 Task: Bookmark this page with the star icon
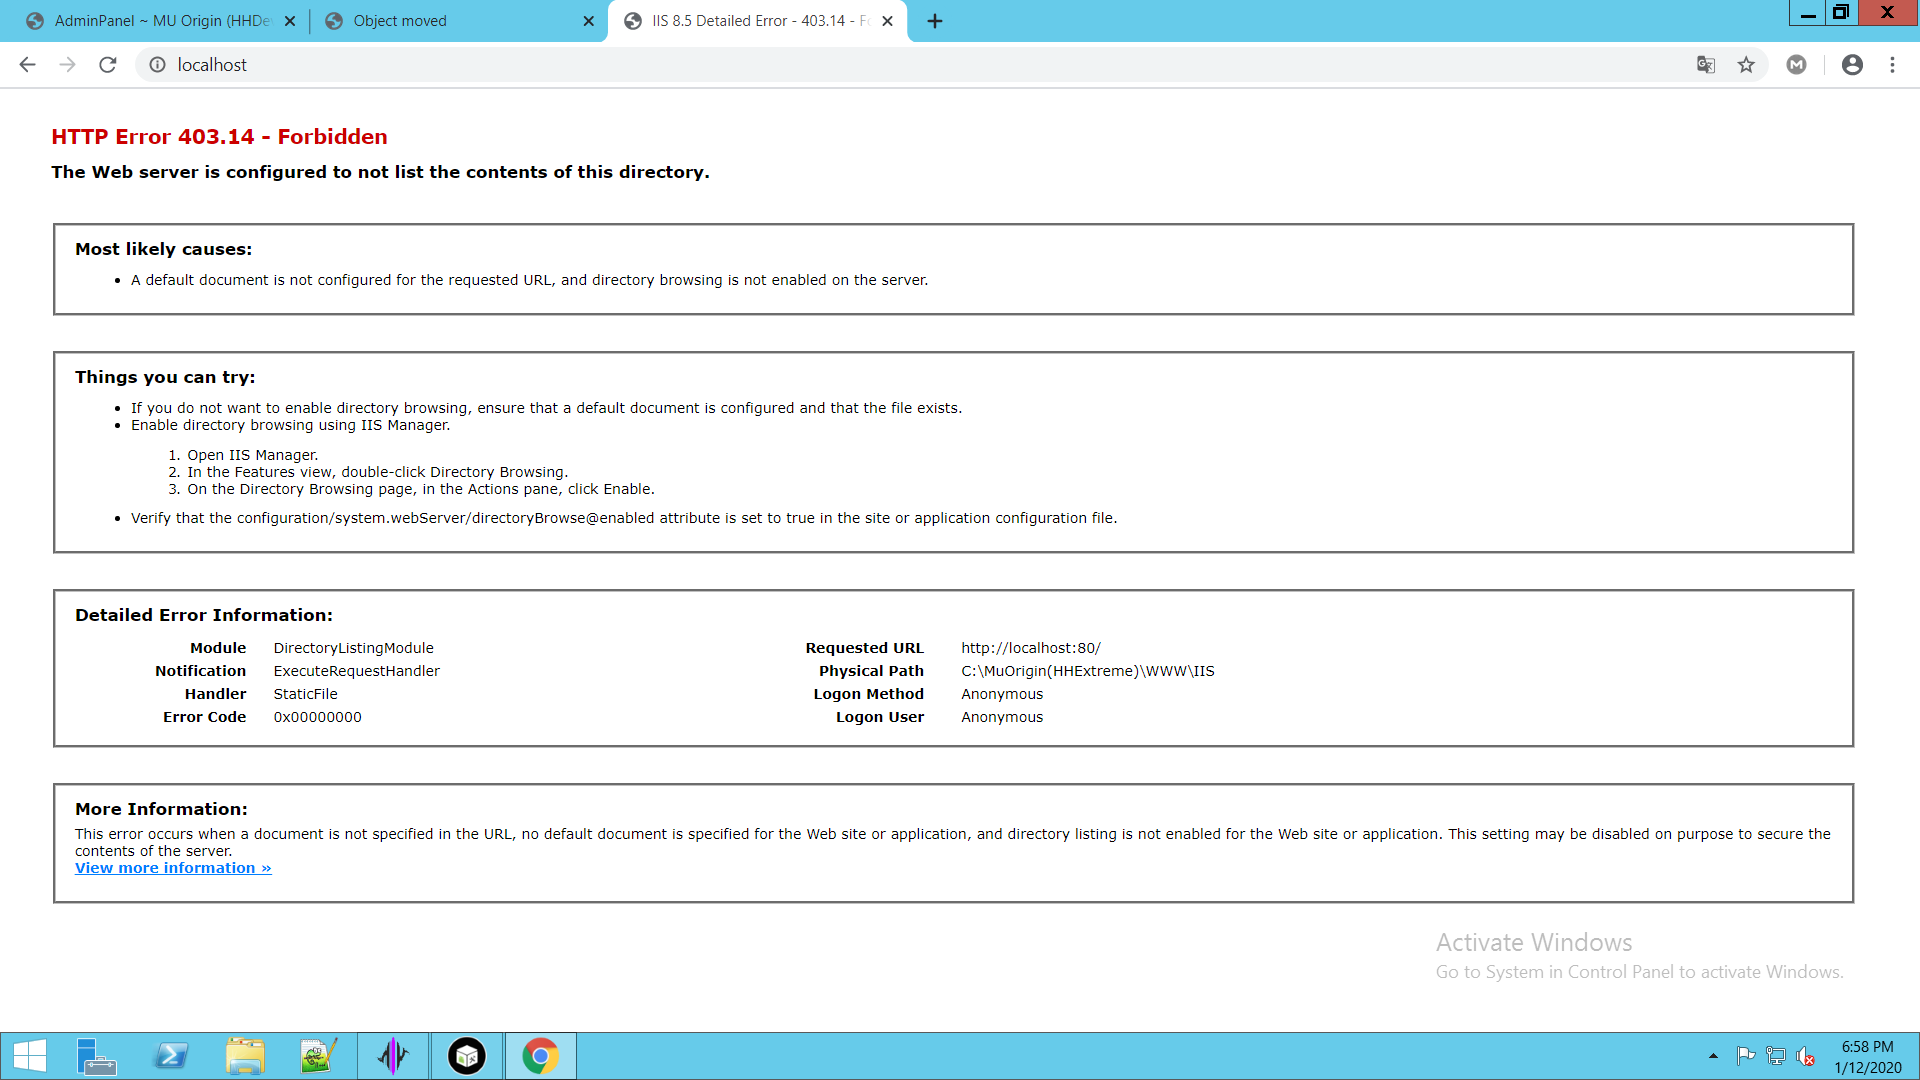point(1746,65)
